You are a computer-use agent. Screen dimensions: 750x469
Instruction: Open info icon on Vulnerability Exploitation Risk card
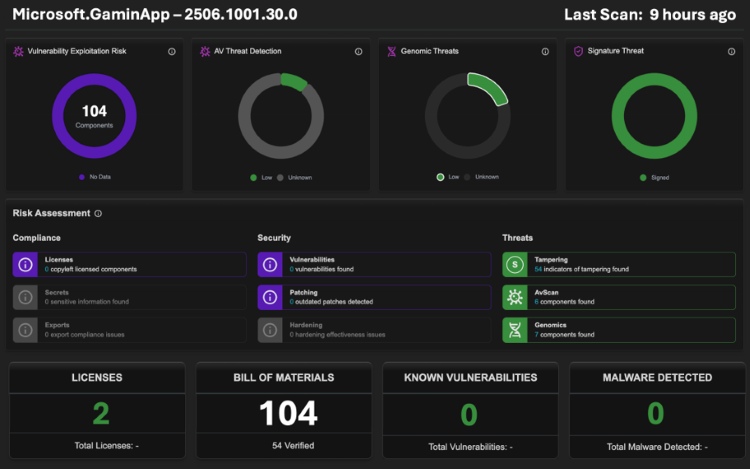tap(172, 52)
